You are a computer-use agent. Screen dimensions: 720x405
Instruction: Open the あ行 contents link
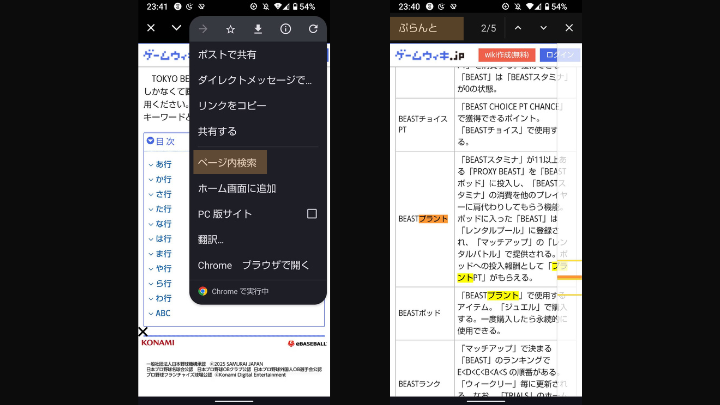[x=163, y=164]
